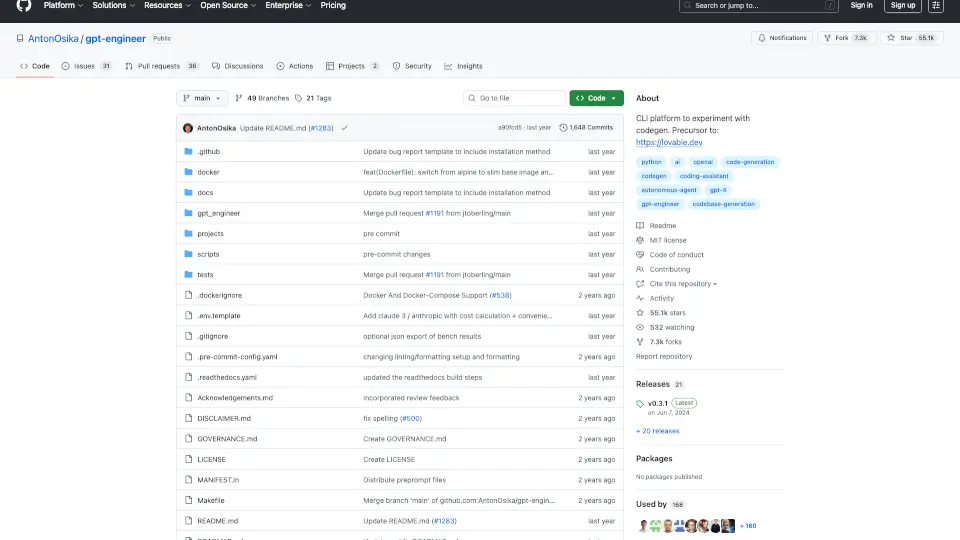Image resolution: width=960 pixels, height=540 pixels.
Task: Open the Notifications bell button
Action: pos(781,38)
